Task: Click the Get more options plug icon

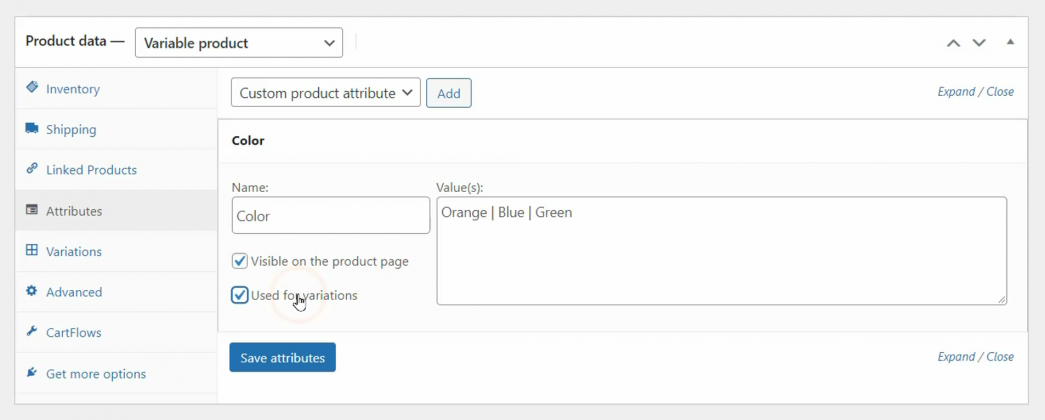Action: pos(32,373)
